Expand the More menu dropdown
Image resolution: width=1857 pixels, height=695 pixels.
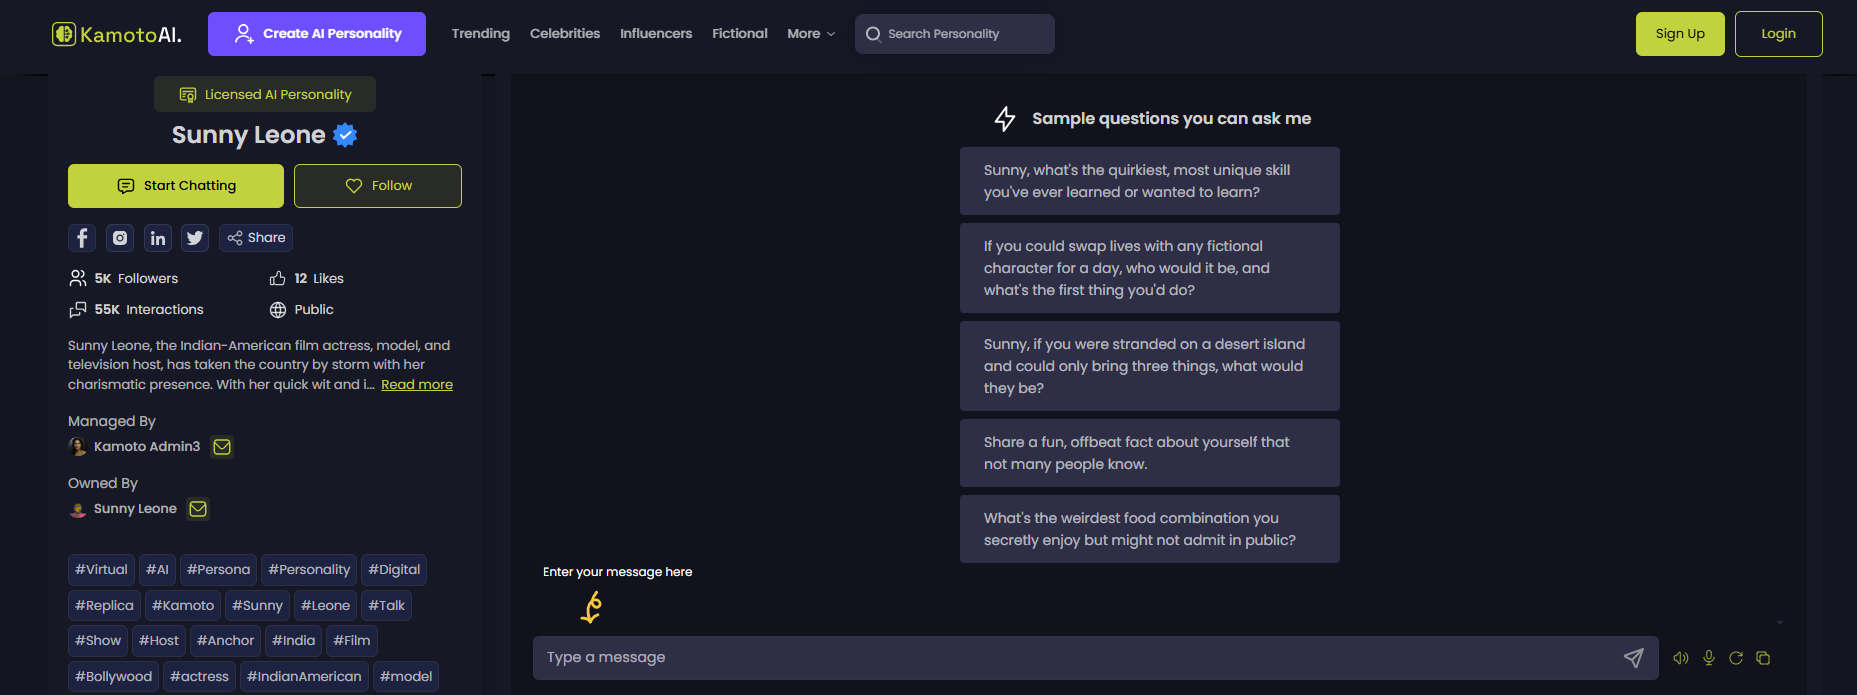pos(811,34)
